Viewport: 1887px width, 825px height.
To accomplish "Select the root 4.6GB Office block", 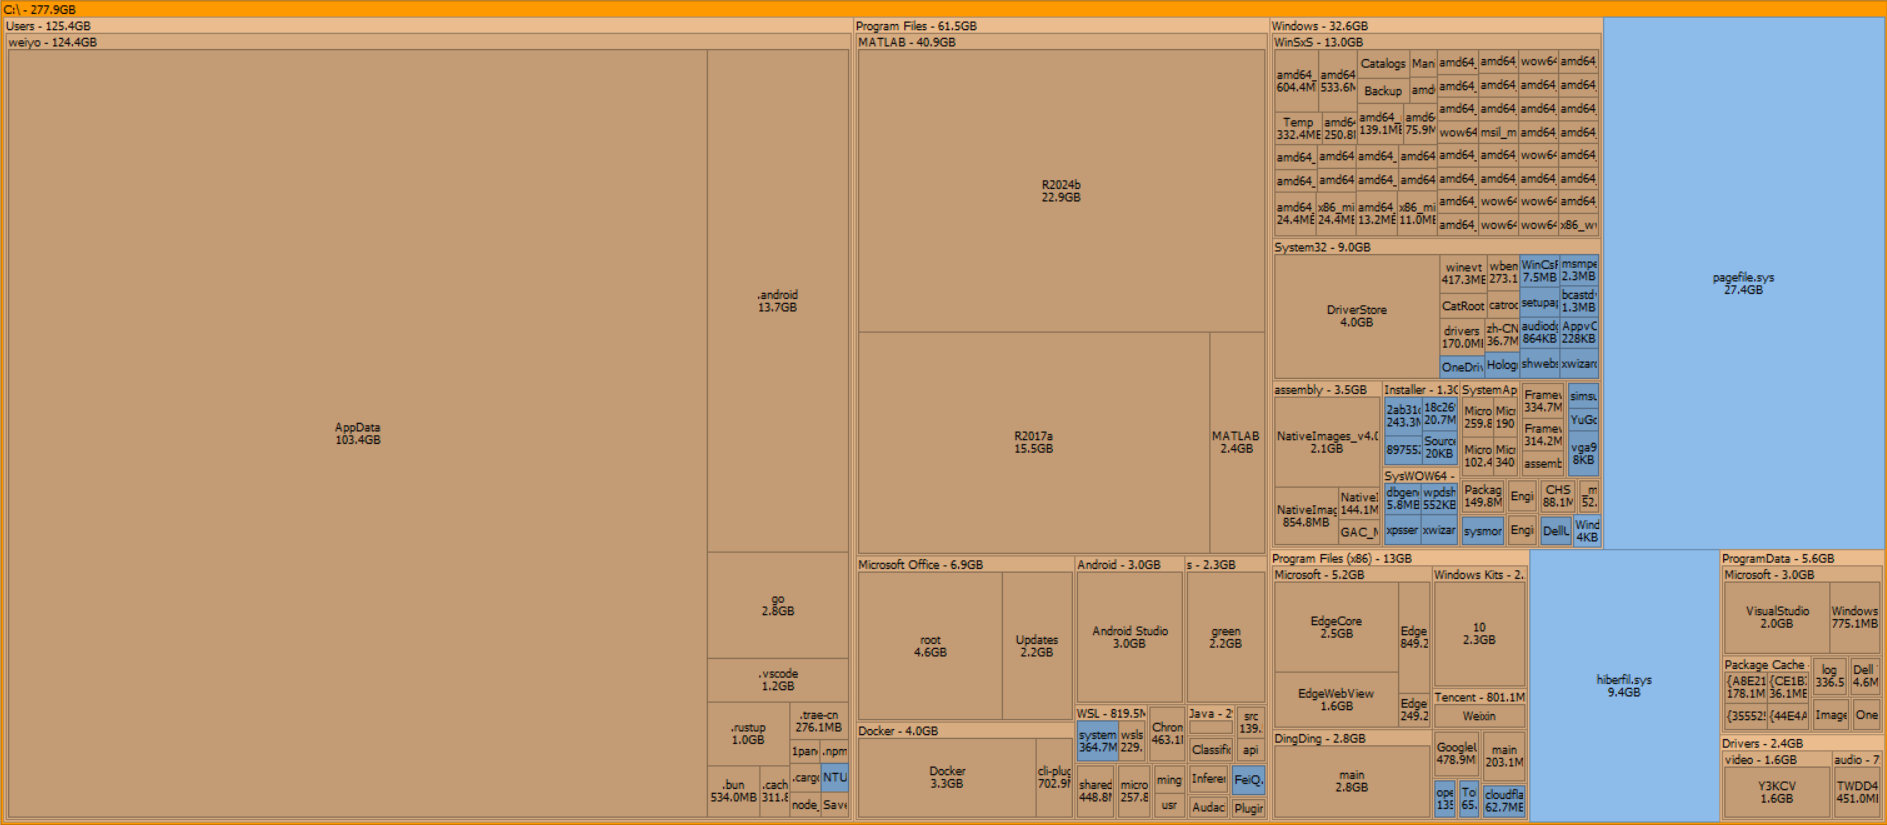I will (930, 646).
